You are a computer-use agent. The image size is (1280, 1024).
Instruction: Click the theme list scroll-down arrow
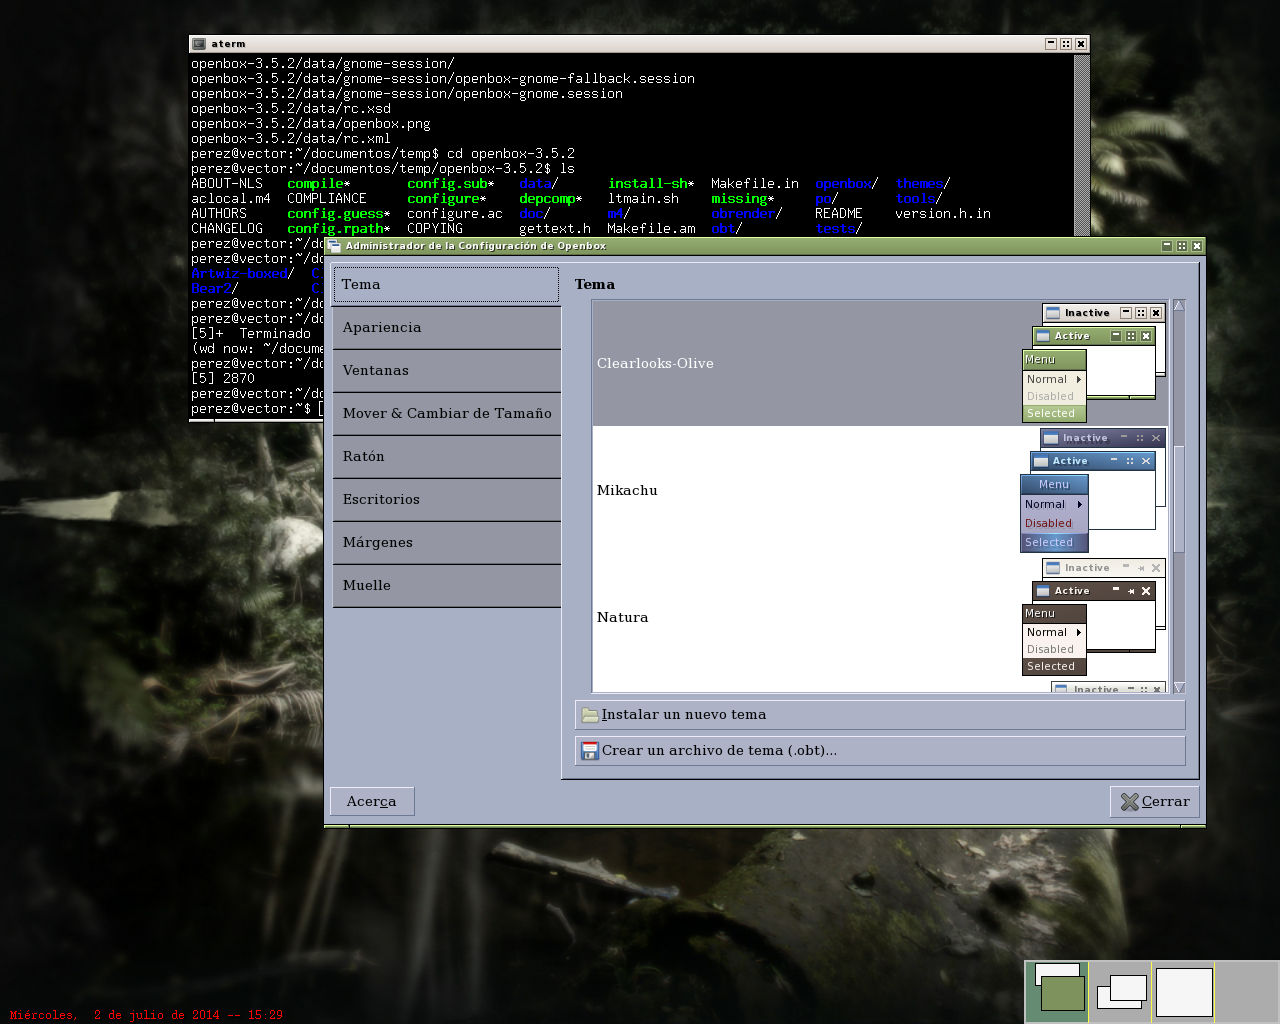point(1179,687)
